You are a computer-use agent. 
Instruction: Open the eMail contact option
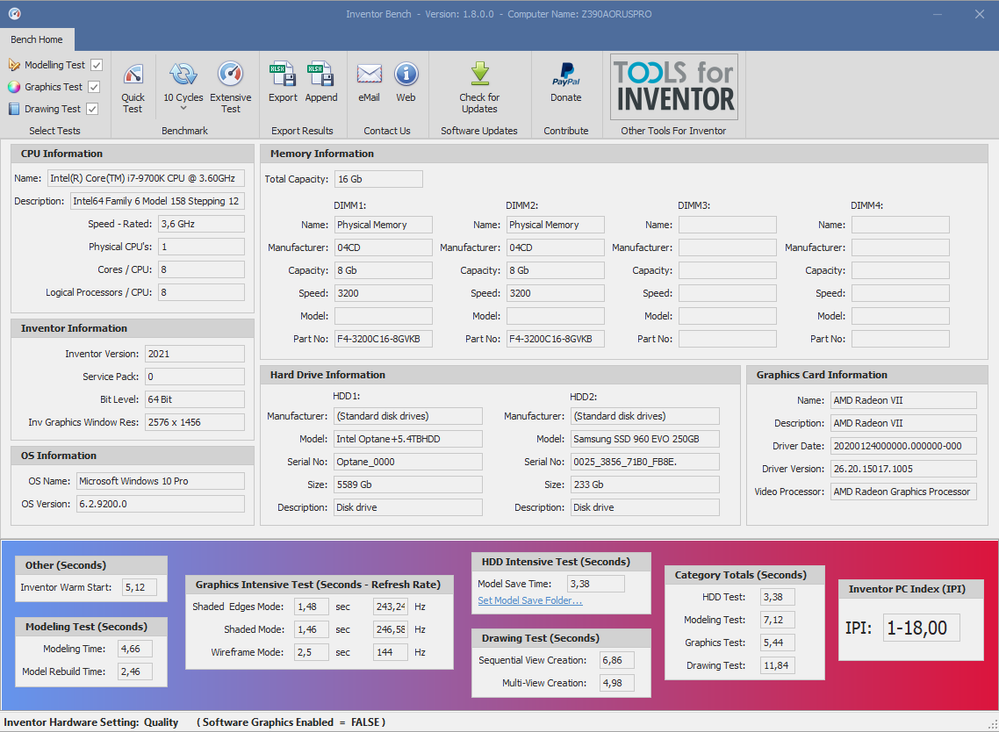(369, 82)
